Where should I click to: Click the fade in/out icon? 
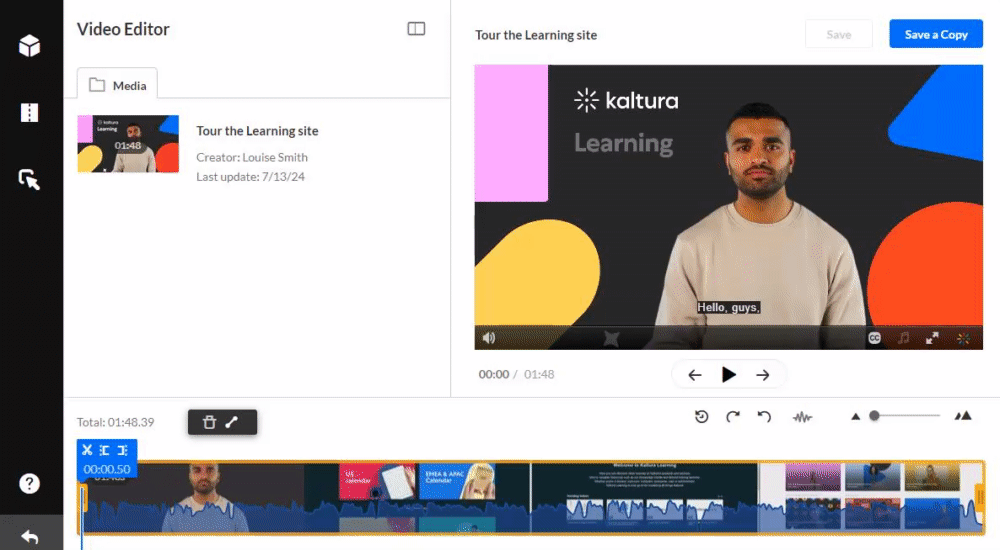(232, 422)
